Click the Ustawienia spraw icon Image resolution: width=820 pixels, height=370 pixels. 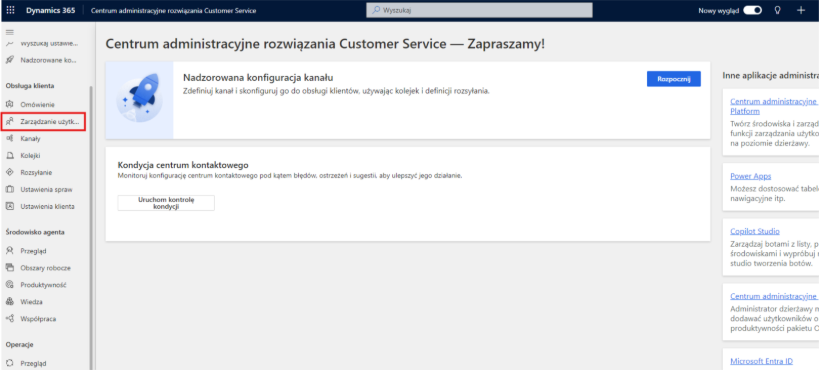[9, 189]
